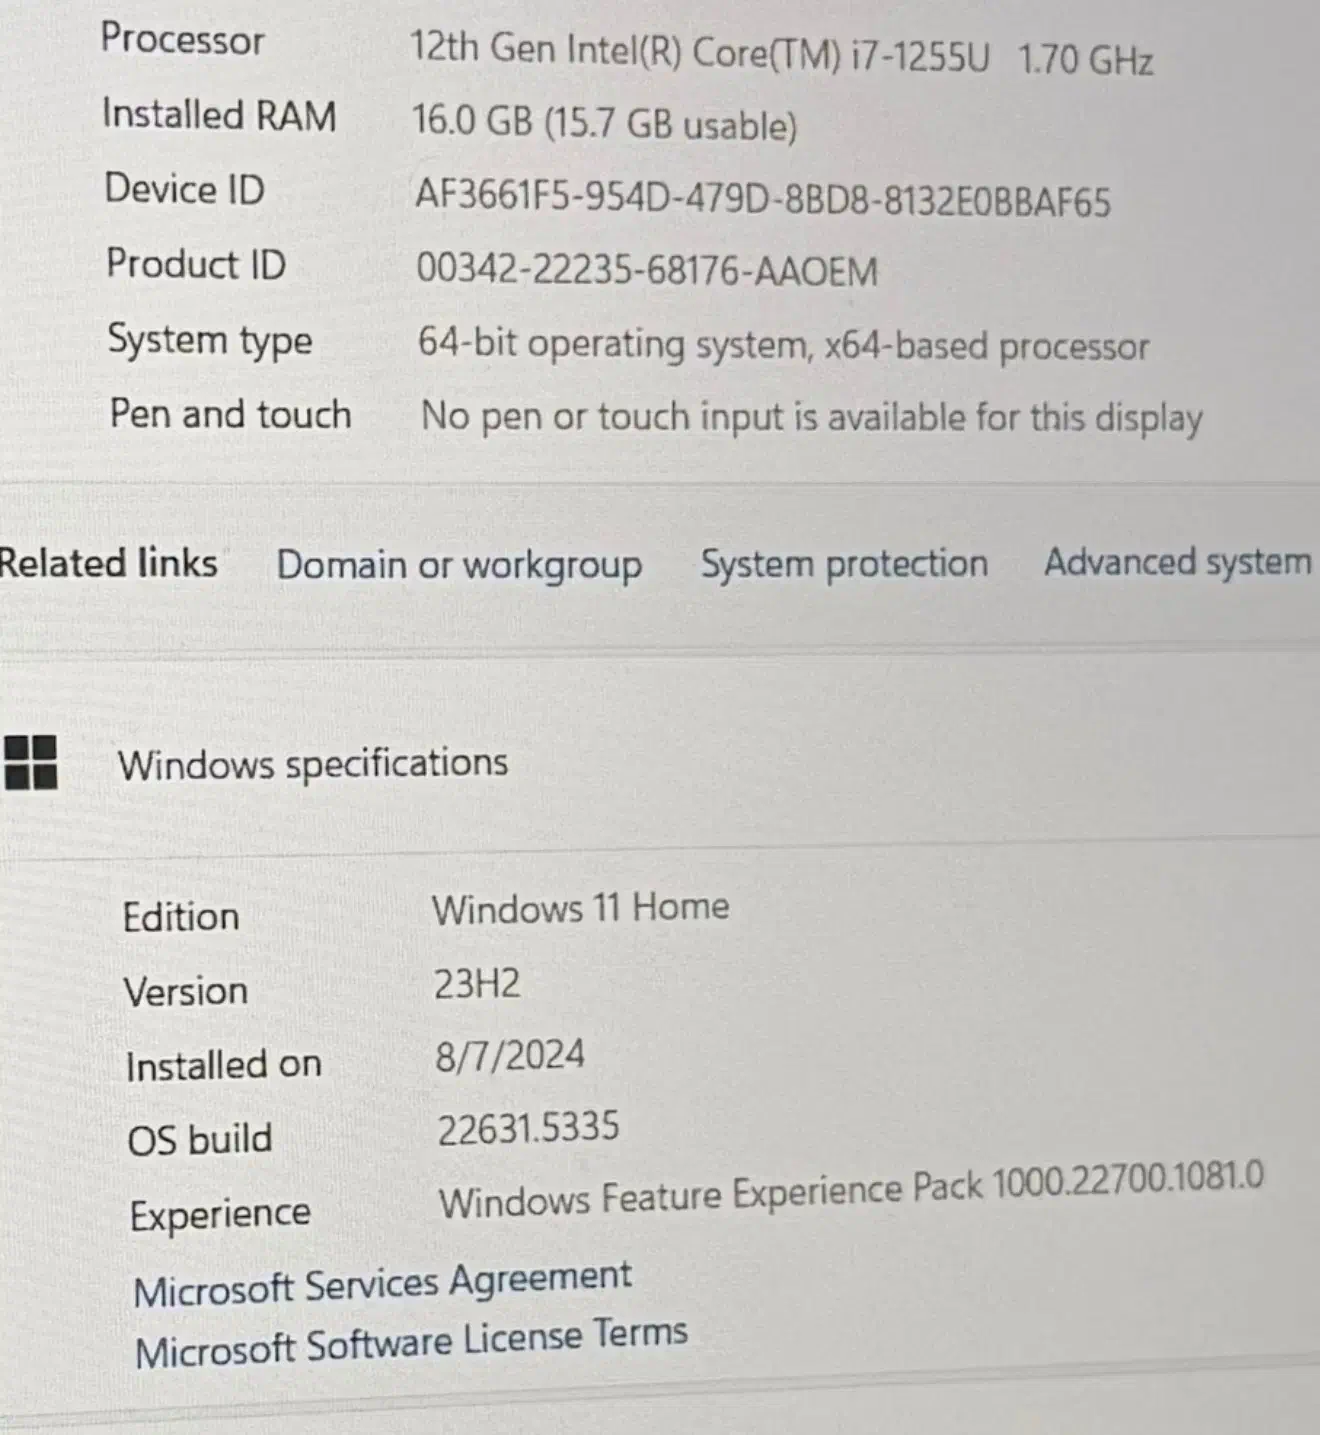Open the System protection link
Image resolution: width=1320 pixels, height=1435 pixels.
point(843,564)
